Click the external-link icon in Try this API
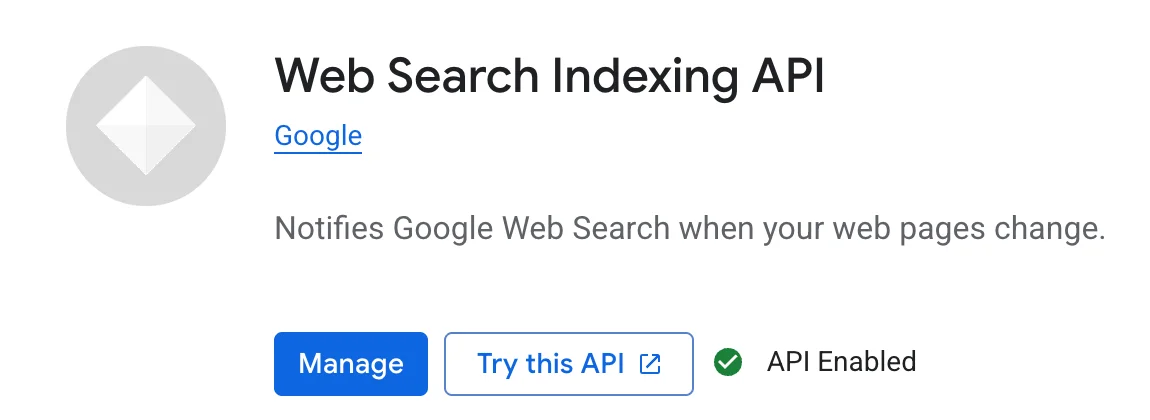This screenshot has height=420, width=1150. [650, 363]
